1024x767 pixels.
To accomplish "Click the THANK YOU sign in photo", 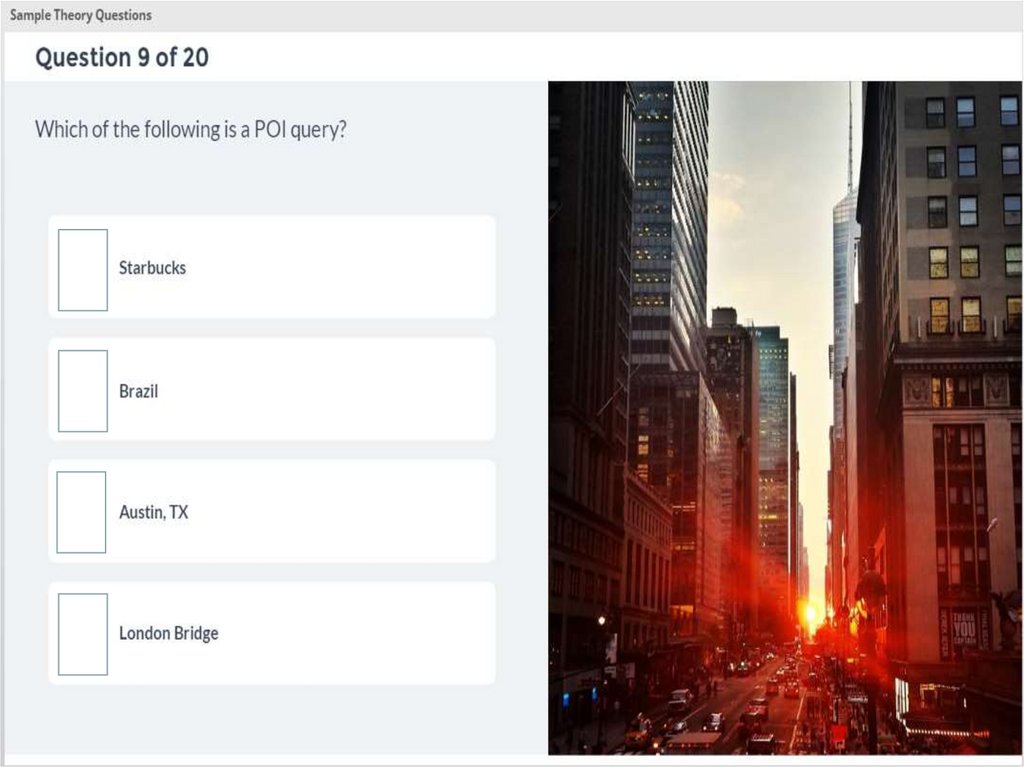I will 964,628.
